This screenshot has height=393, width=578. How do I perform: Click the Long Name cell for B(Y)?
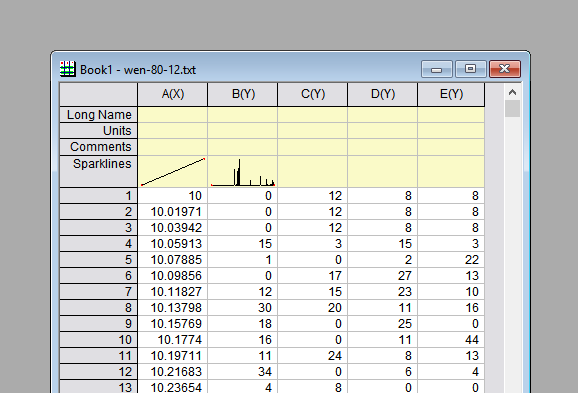[x=243, y=115]
